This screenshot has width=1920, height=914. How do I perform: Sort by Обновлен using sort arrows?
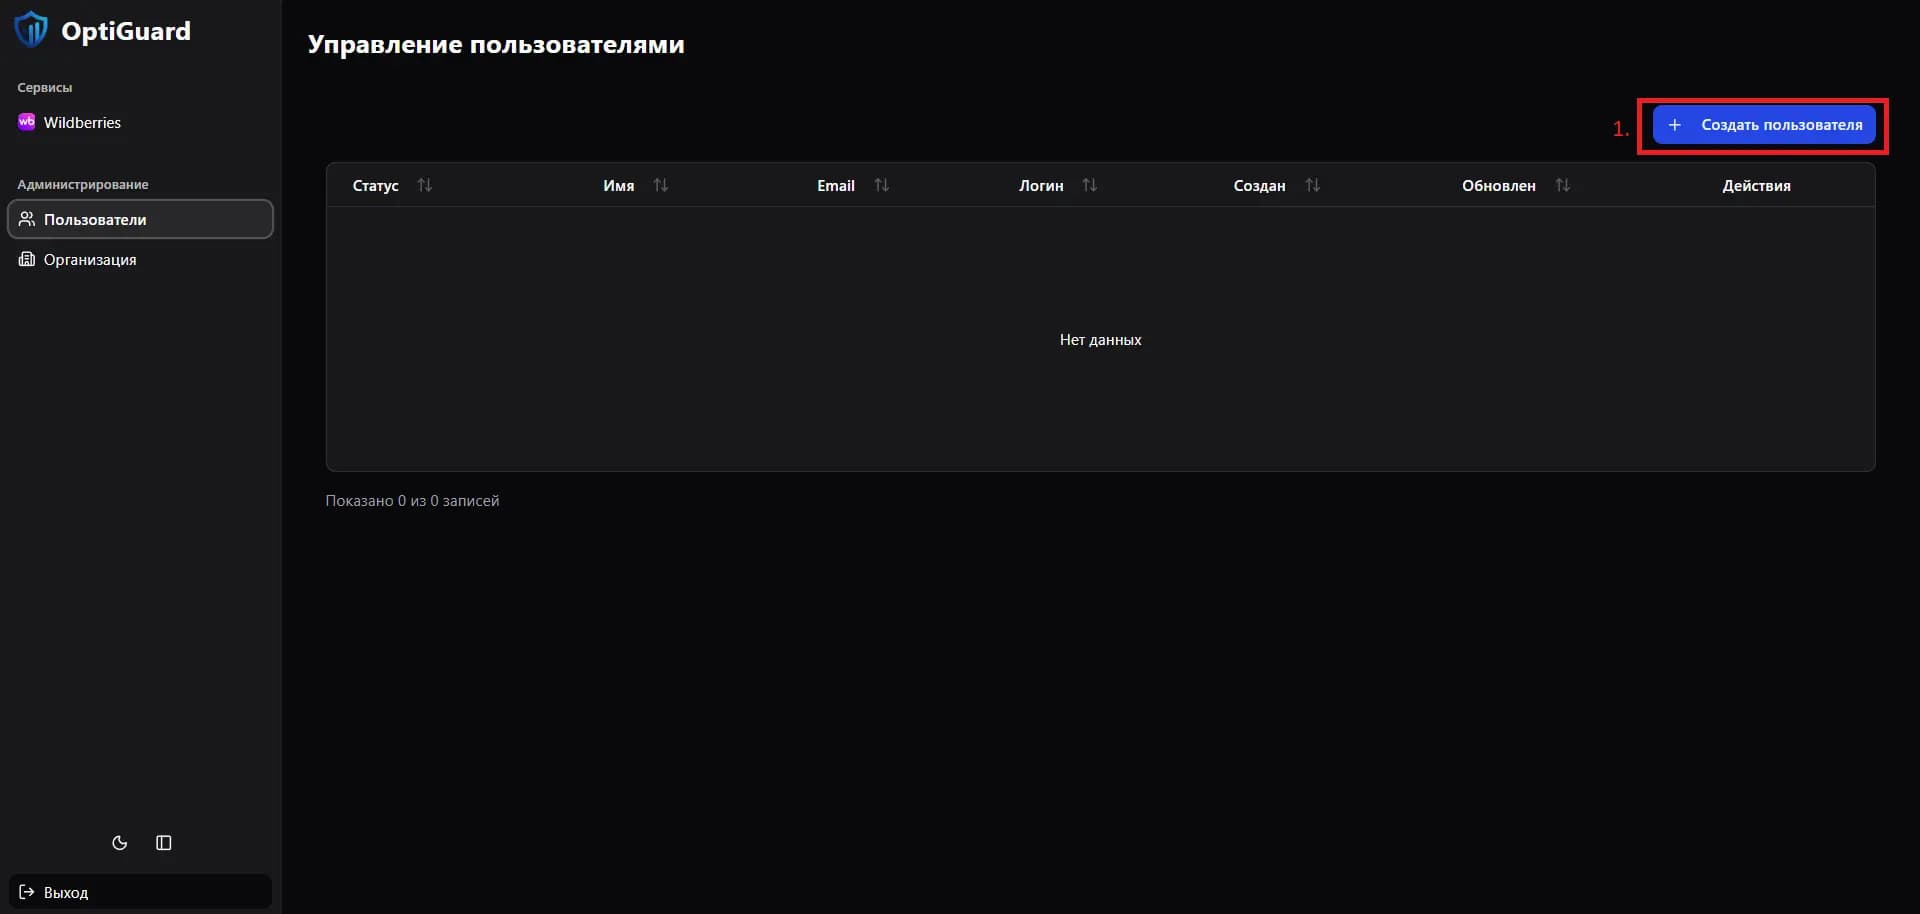[1563, 185]
